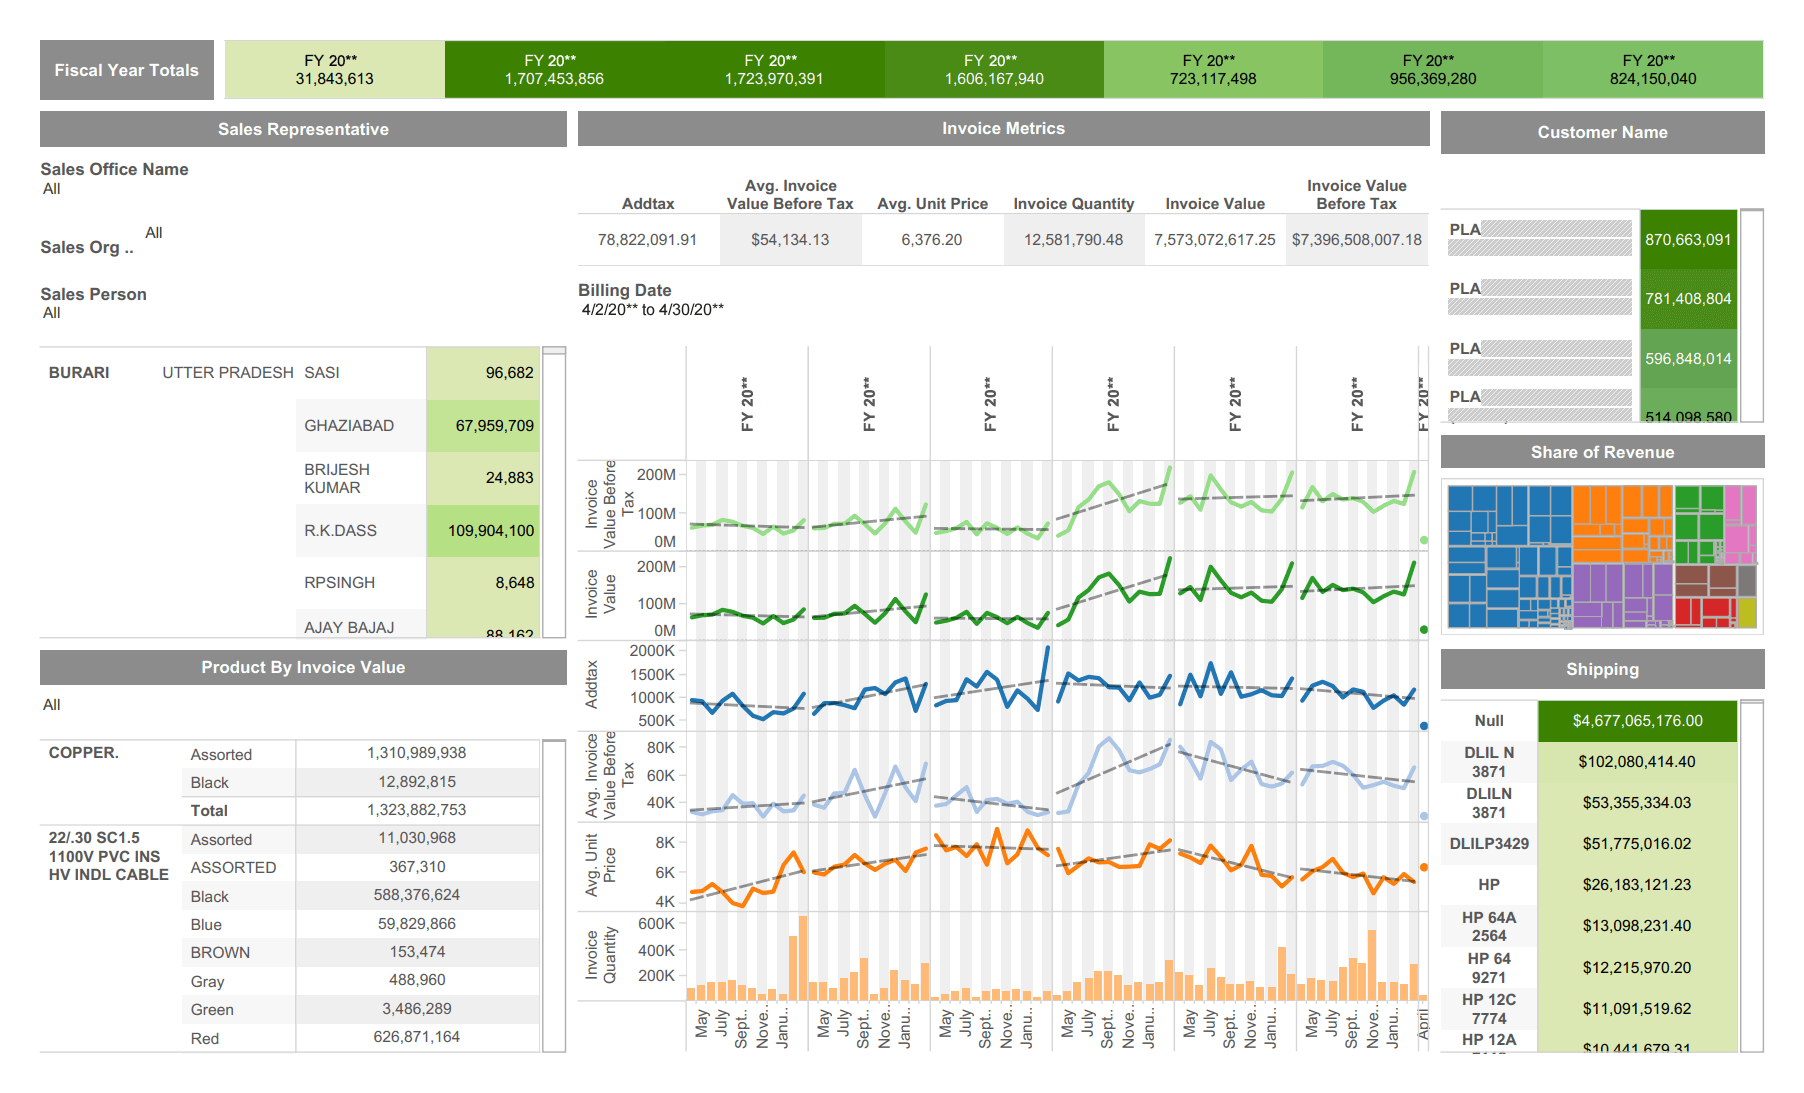Open the Sales Person filter set to All
The width and height of the screenshot is (1804, 1093).
[52, 313]
